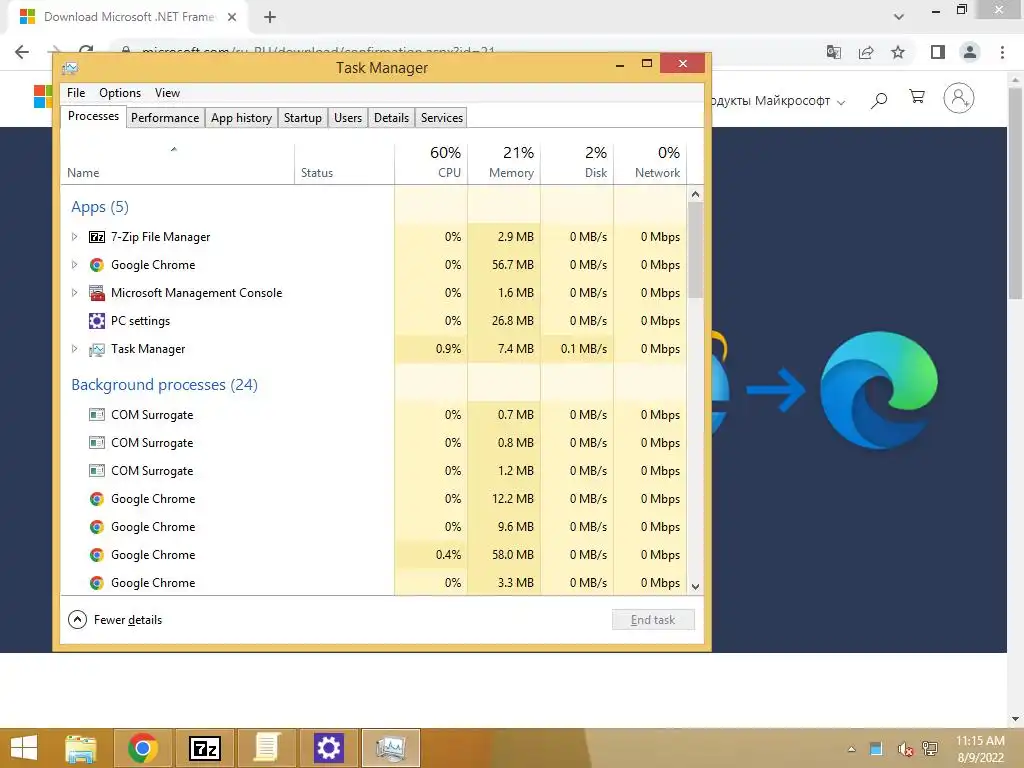
Task: Sort by CPU column header
Action: (x=431, y=163)
